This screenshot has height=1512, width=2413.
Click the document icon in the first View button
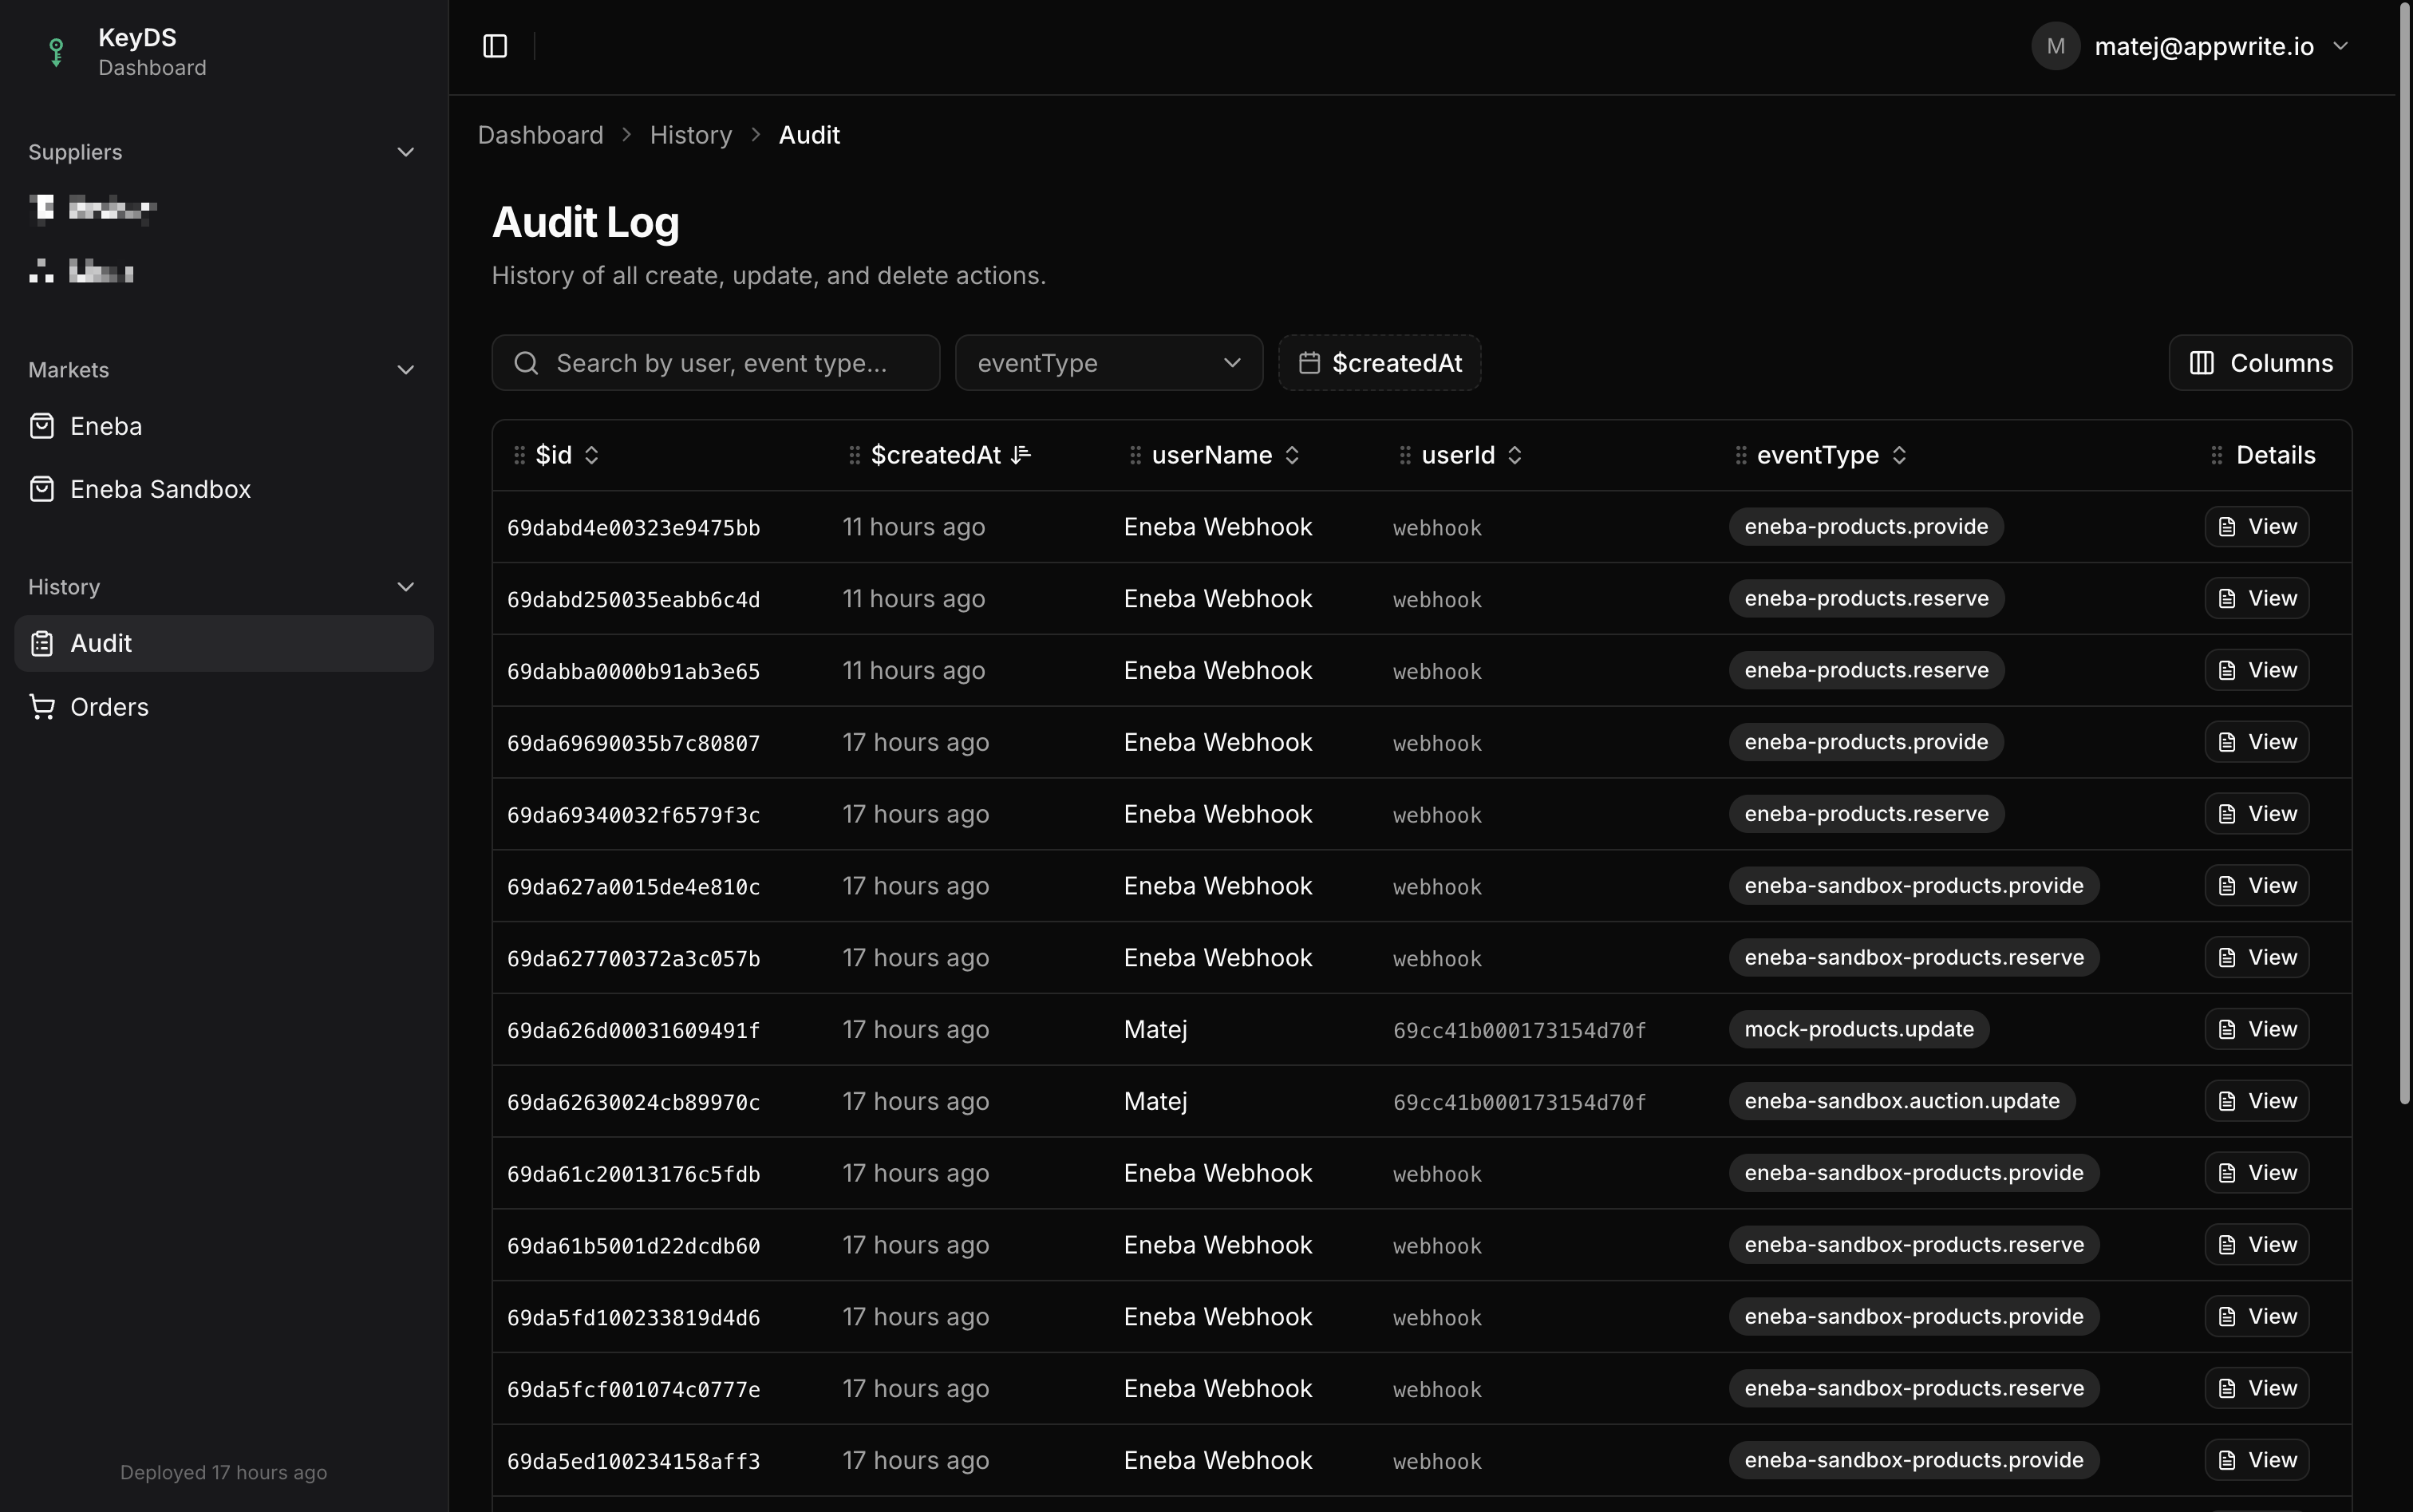(2226, 526)
